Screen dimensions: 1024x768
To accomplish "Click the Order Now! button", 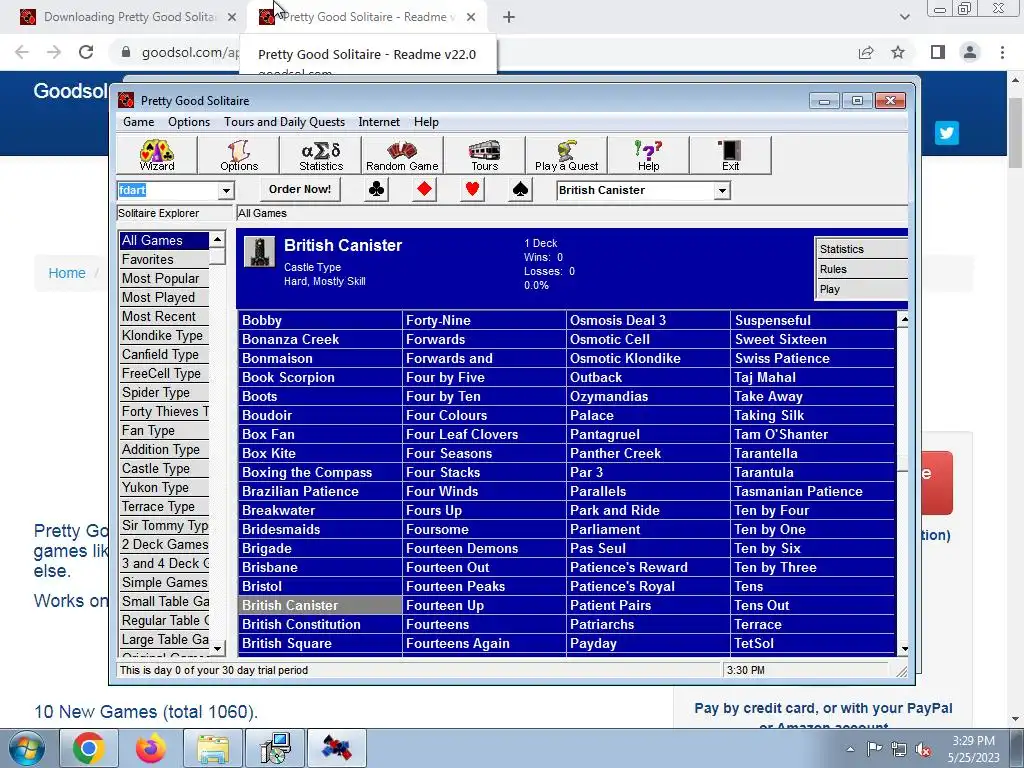I will [x=300, y=189].
